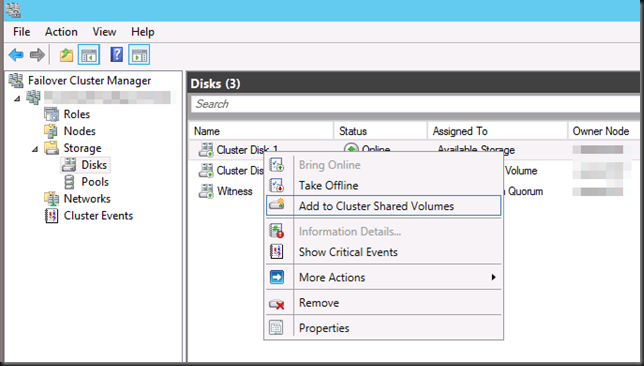Screen dimensions: 644x366
Task: Sort by the Owner Node column header
Action: pyautogui.click(x=604, y=131)
